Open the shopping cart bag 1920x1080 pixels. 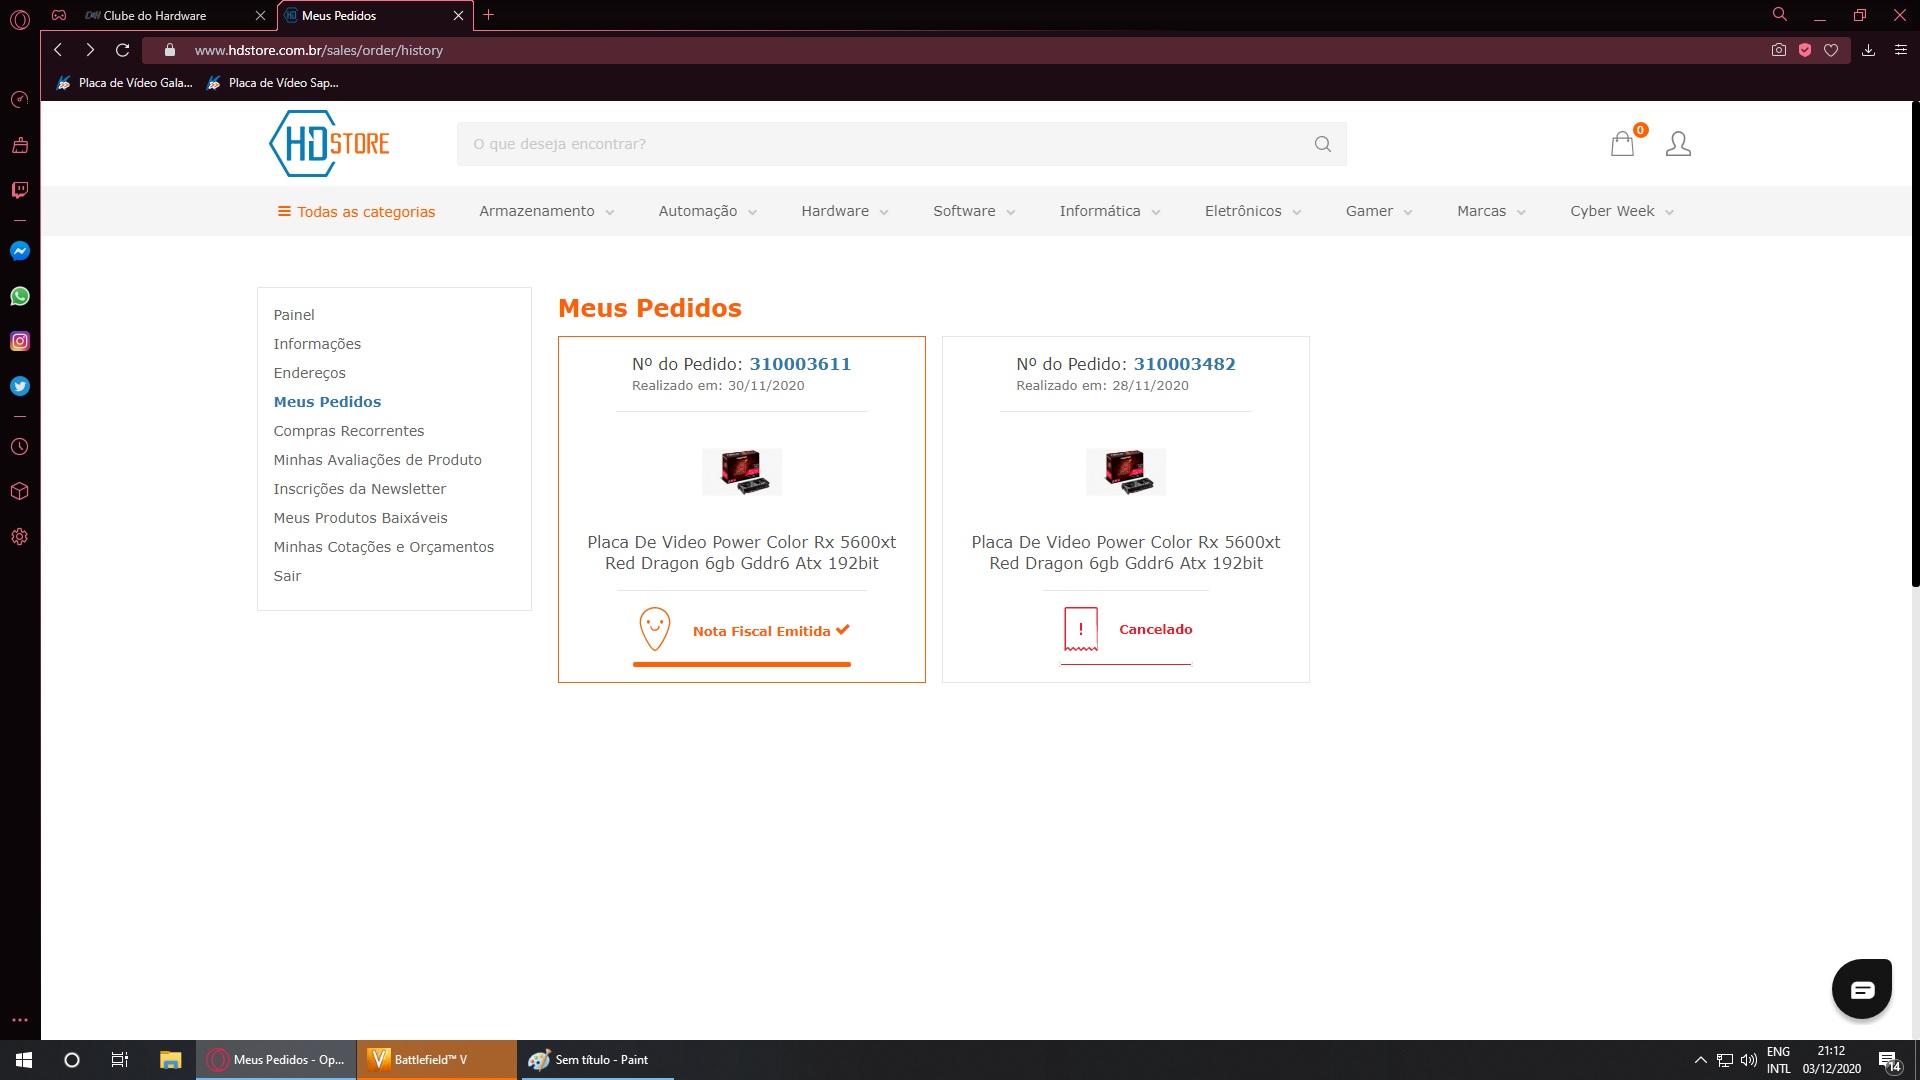click(1623, 144)
